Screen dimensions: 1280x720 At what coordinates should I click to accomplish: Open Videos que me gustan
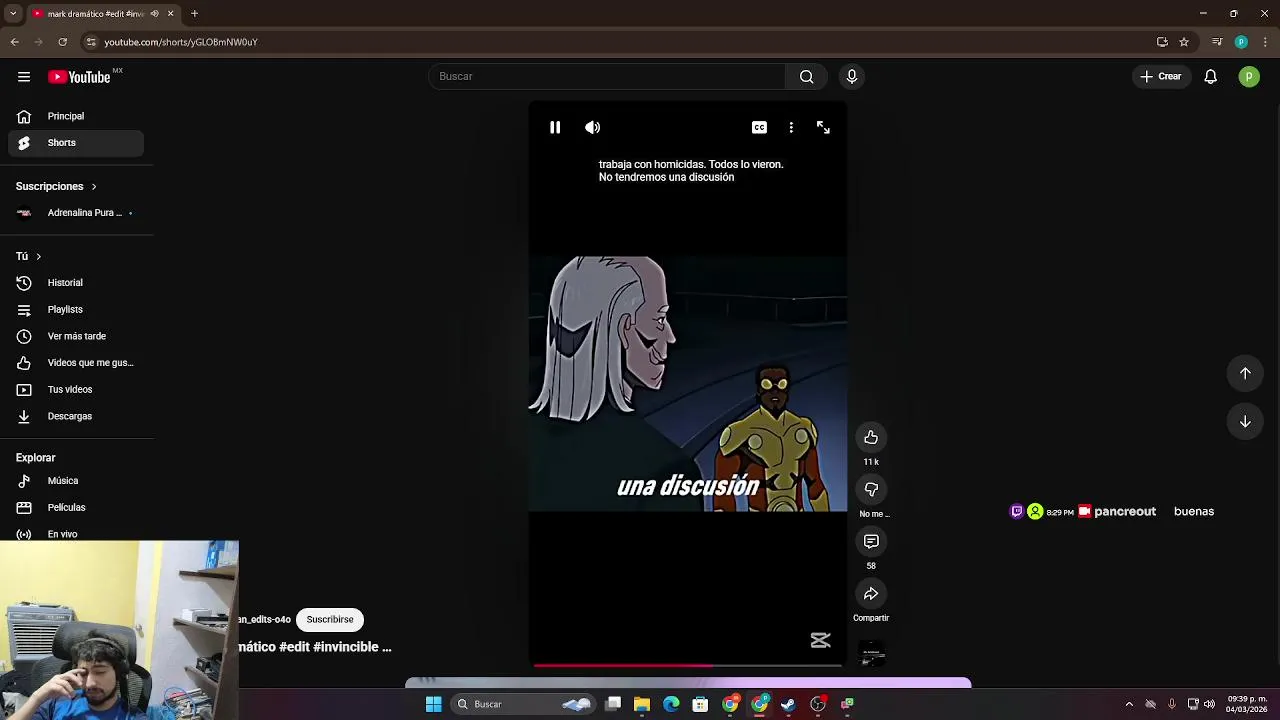pyautogui.click(x=76, y=363)
